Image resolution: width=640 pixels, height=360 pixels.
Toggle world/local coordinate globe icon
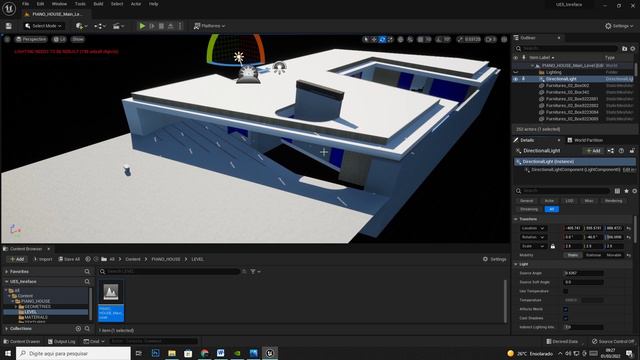click(x=400, y=39)
